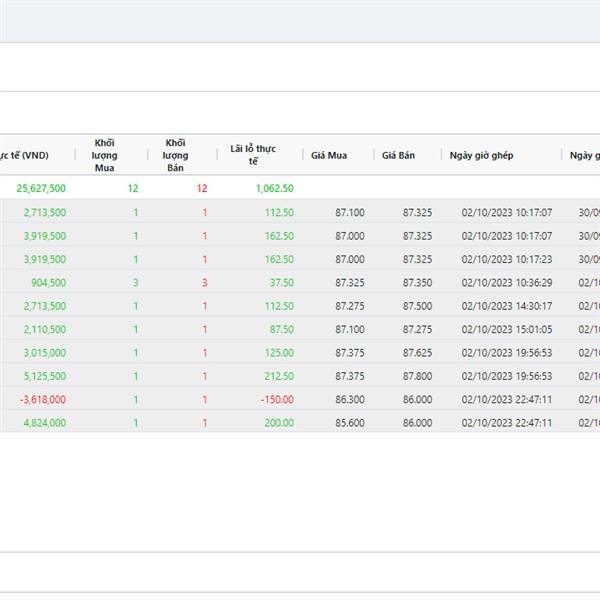Select the total value 25,627,500 cell

41,188
